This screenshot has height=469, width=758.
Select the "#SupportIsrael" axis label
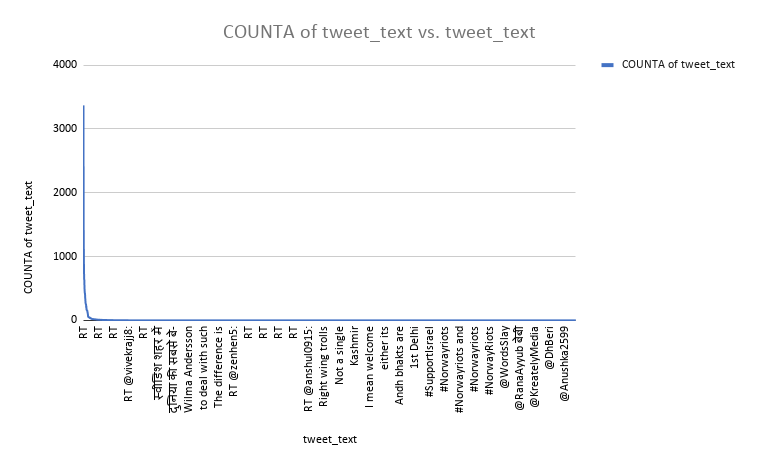pyautogui.click(x=429, y=364)
